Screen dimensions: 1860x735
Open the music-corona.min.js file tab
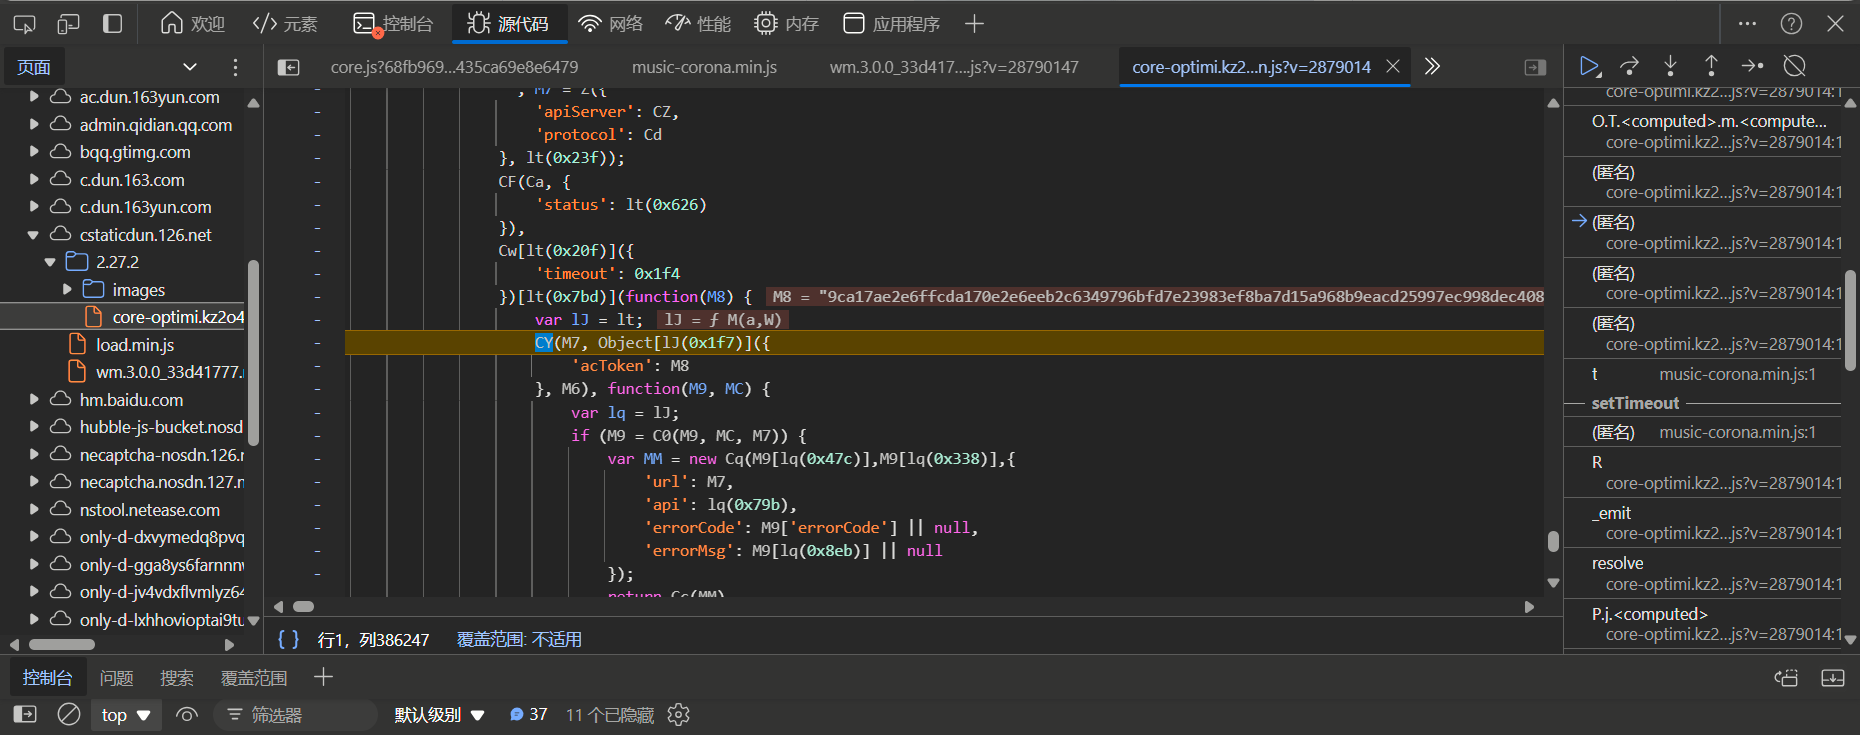point(704,67)
